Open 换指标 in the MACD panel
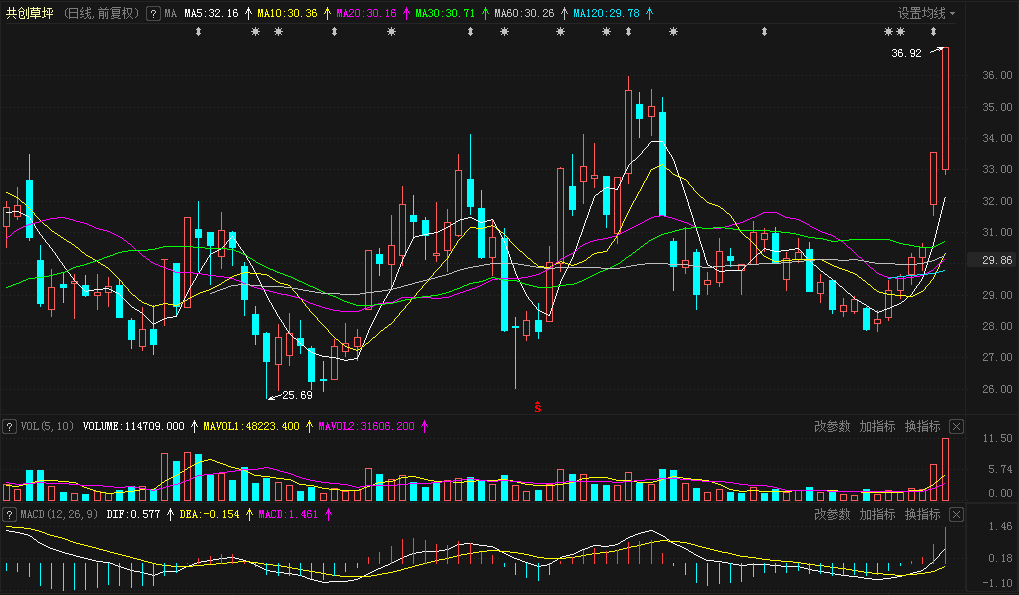 [x=922, y=514]
